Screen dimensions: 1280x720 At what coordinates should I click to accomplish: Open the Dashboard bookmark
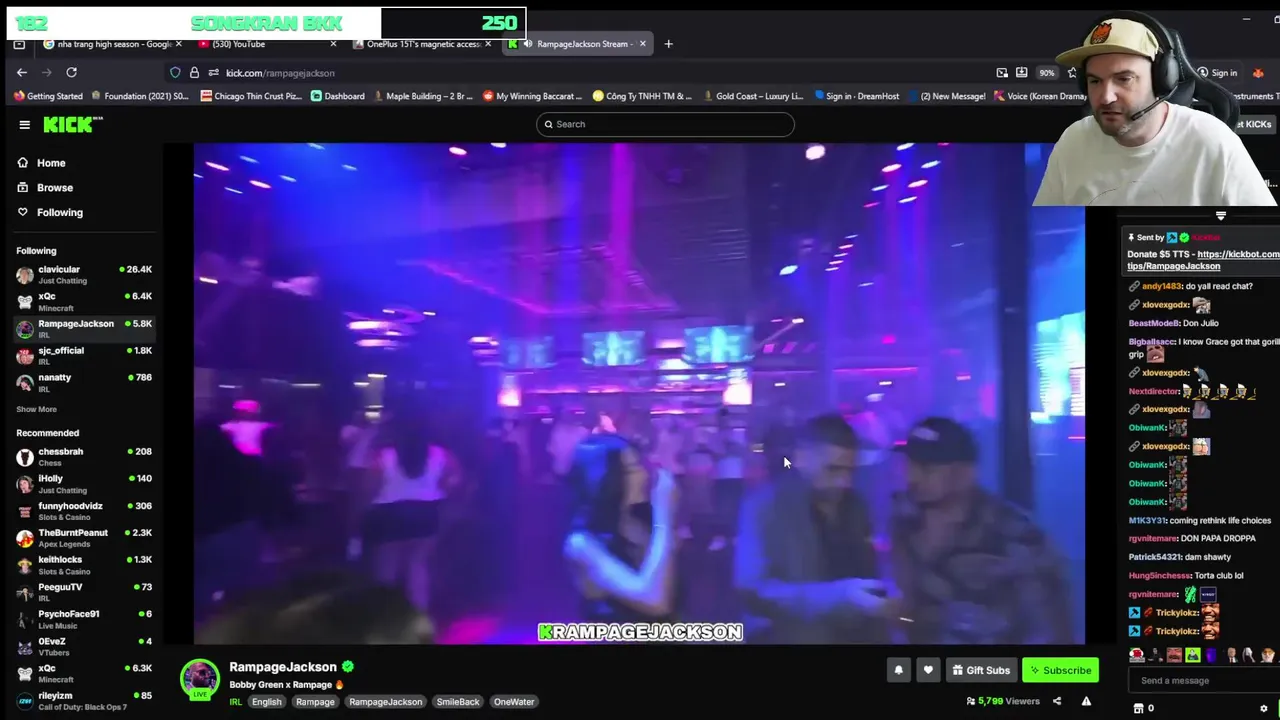click(x=338, y=96)
